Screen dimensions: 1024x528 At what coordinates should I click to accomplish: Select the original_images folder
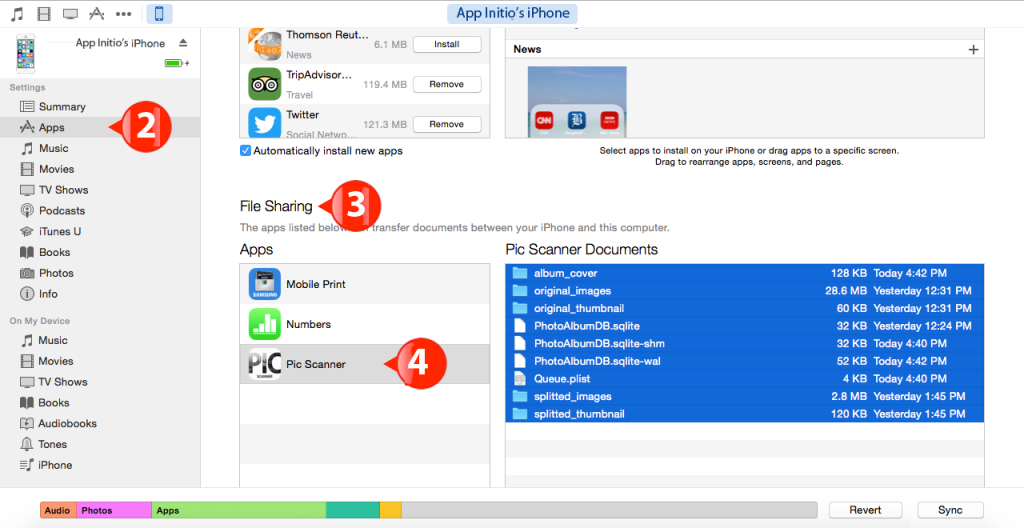[744, 291]
